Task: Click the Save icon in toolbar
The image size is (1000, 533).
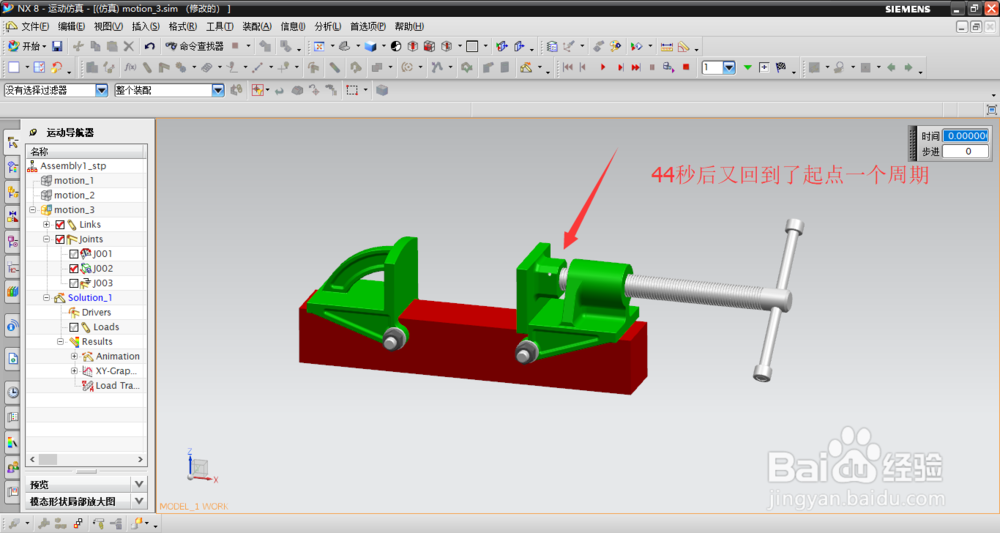Action: [x=57, y=46]
